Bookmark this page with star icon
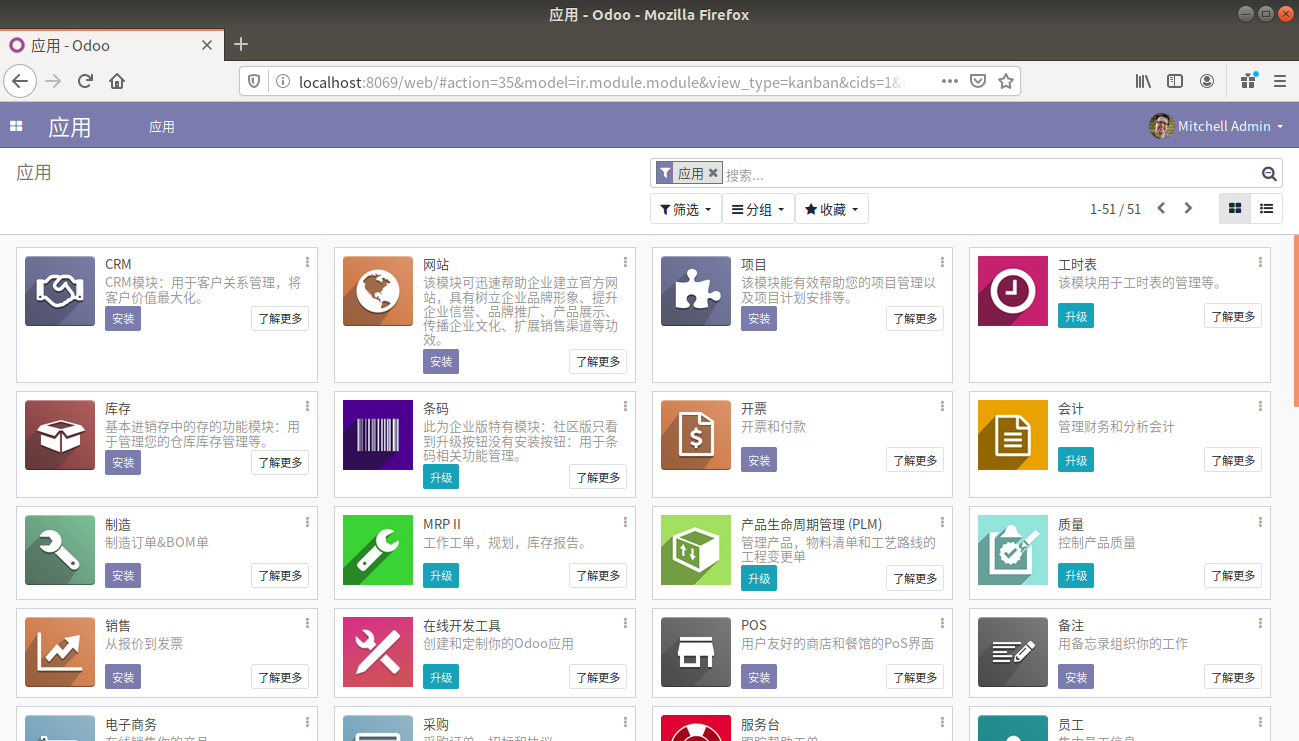 pyautogui.click(x=1006, y=81)
